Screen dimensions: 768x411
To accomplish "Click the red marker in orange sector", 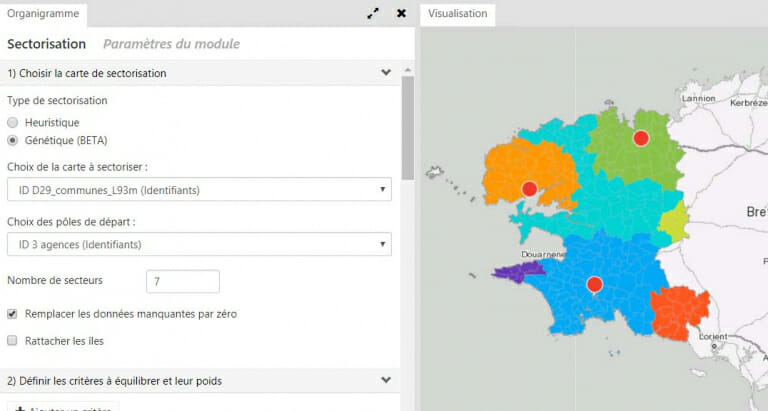I will [x=529, y=189].
